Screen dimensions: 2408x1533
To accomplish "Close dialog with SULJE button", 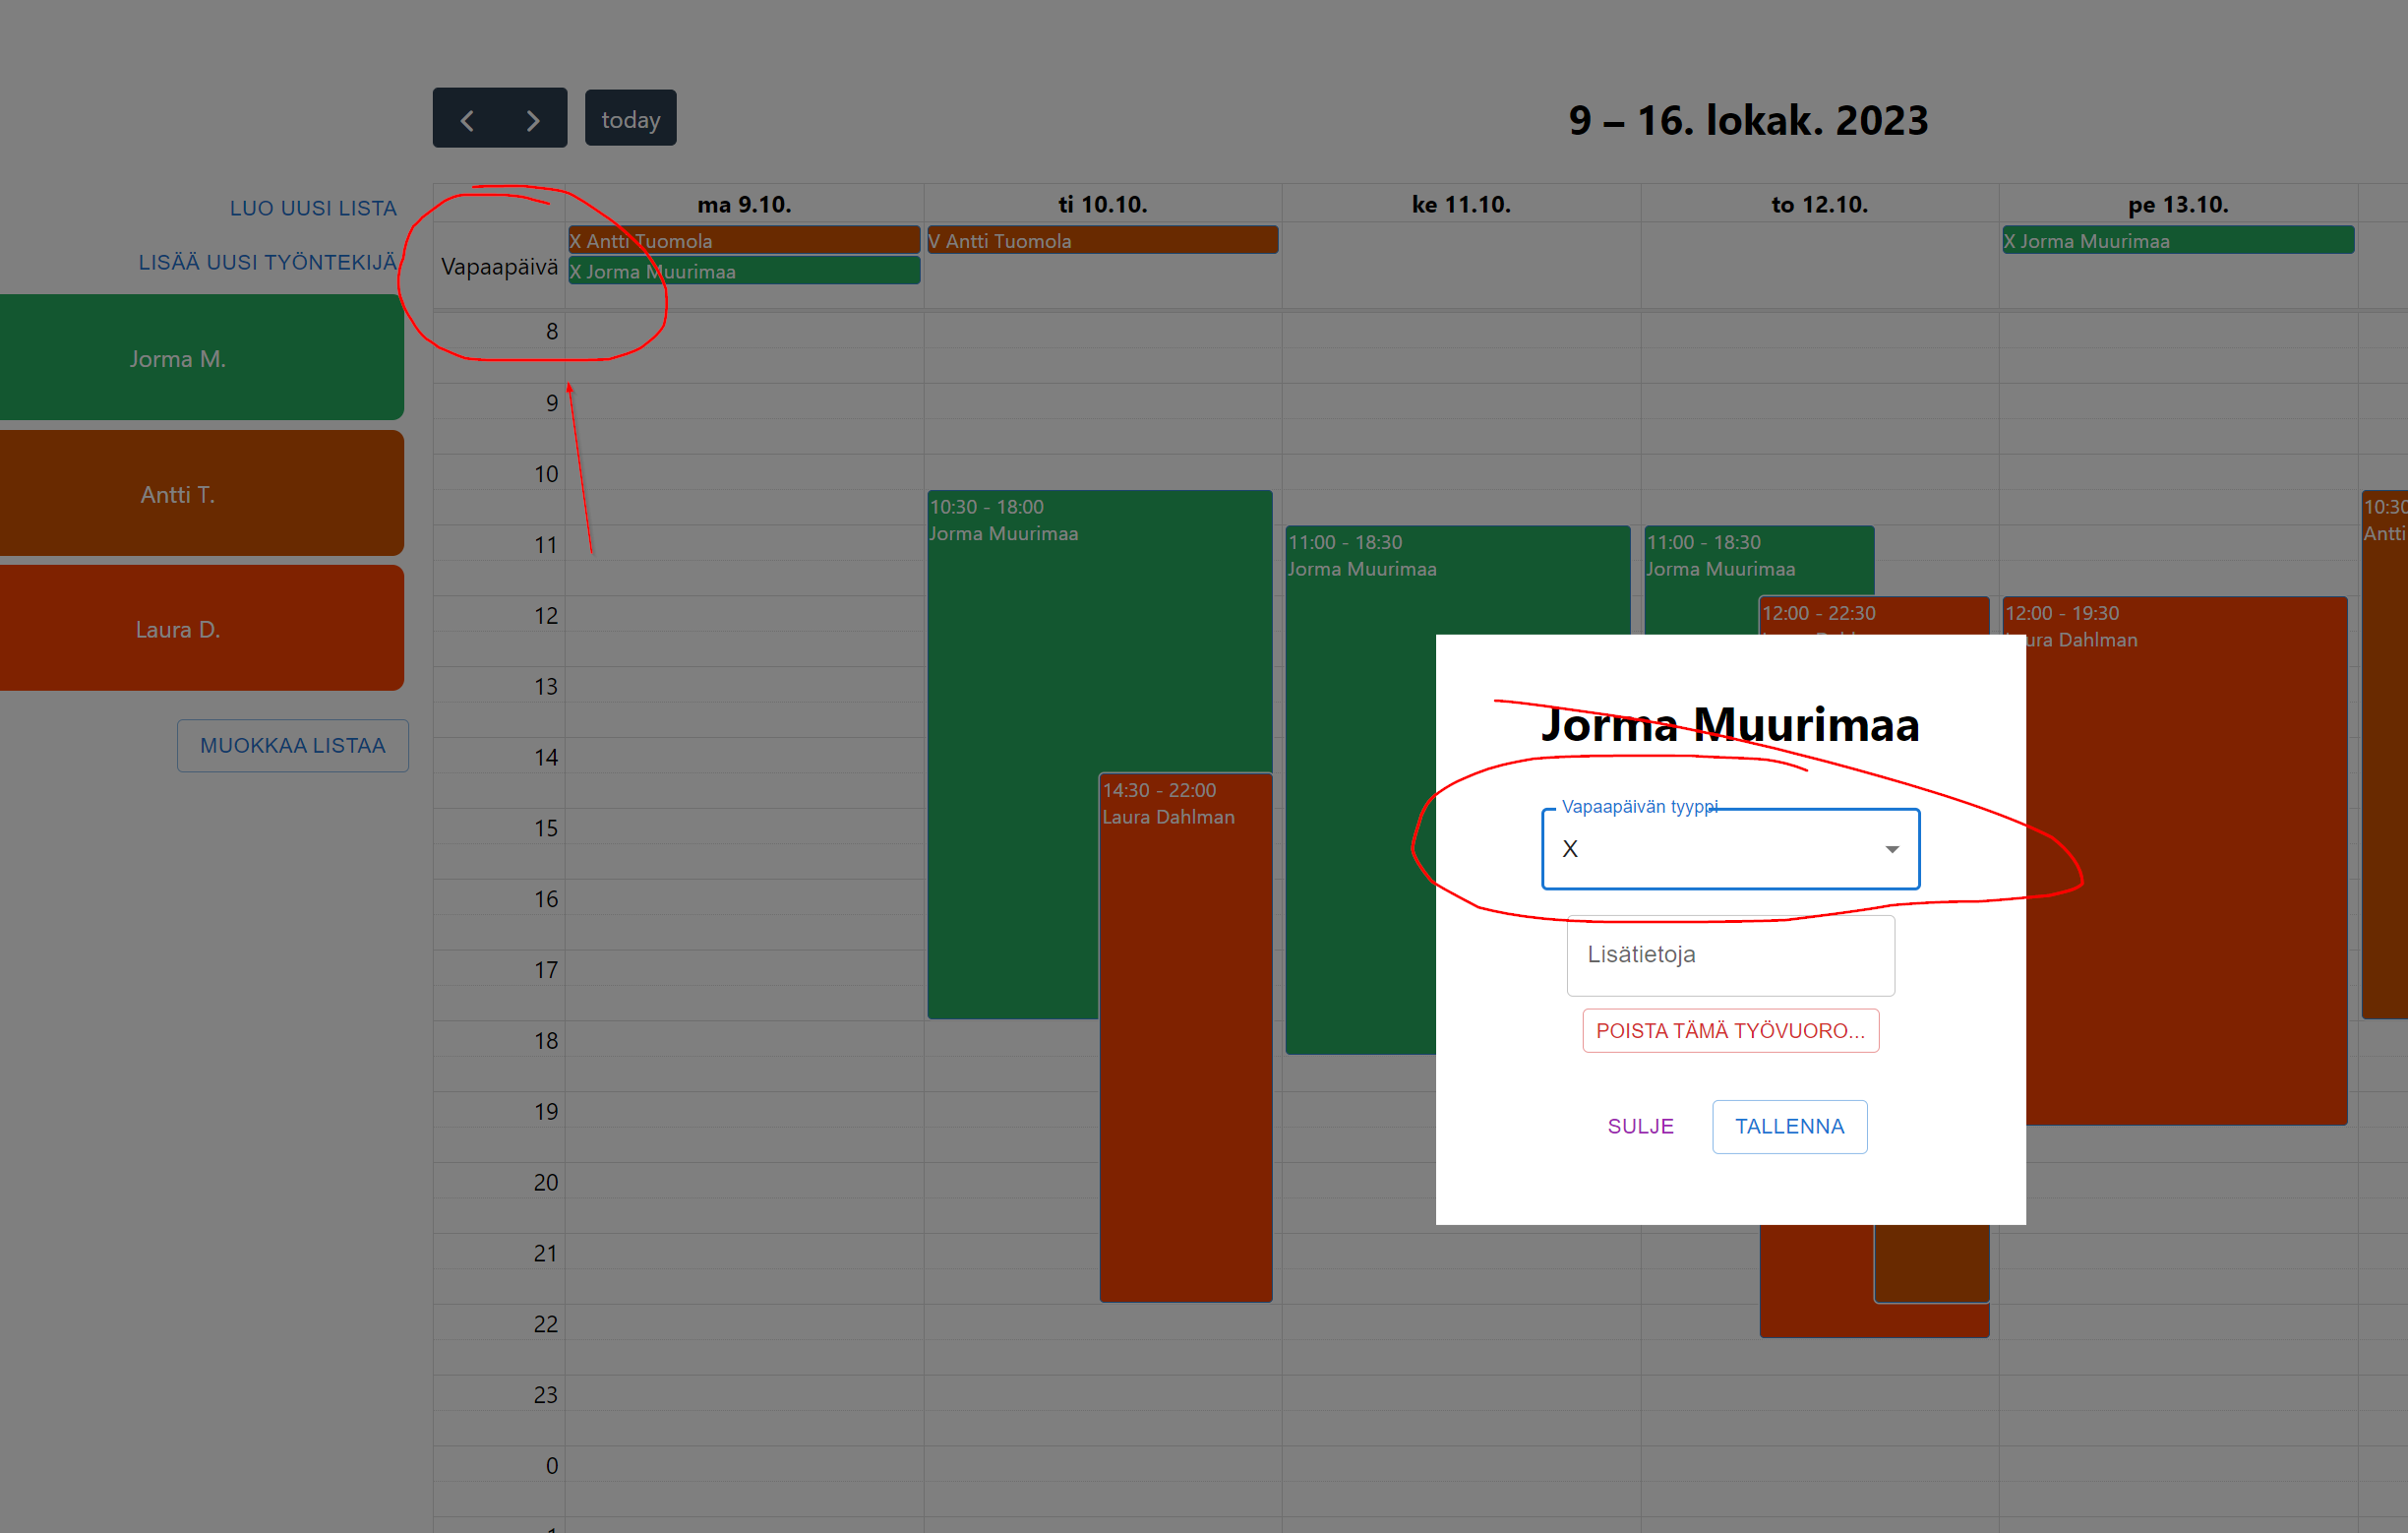I will point(1640,1126).
